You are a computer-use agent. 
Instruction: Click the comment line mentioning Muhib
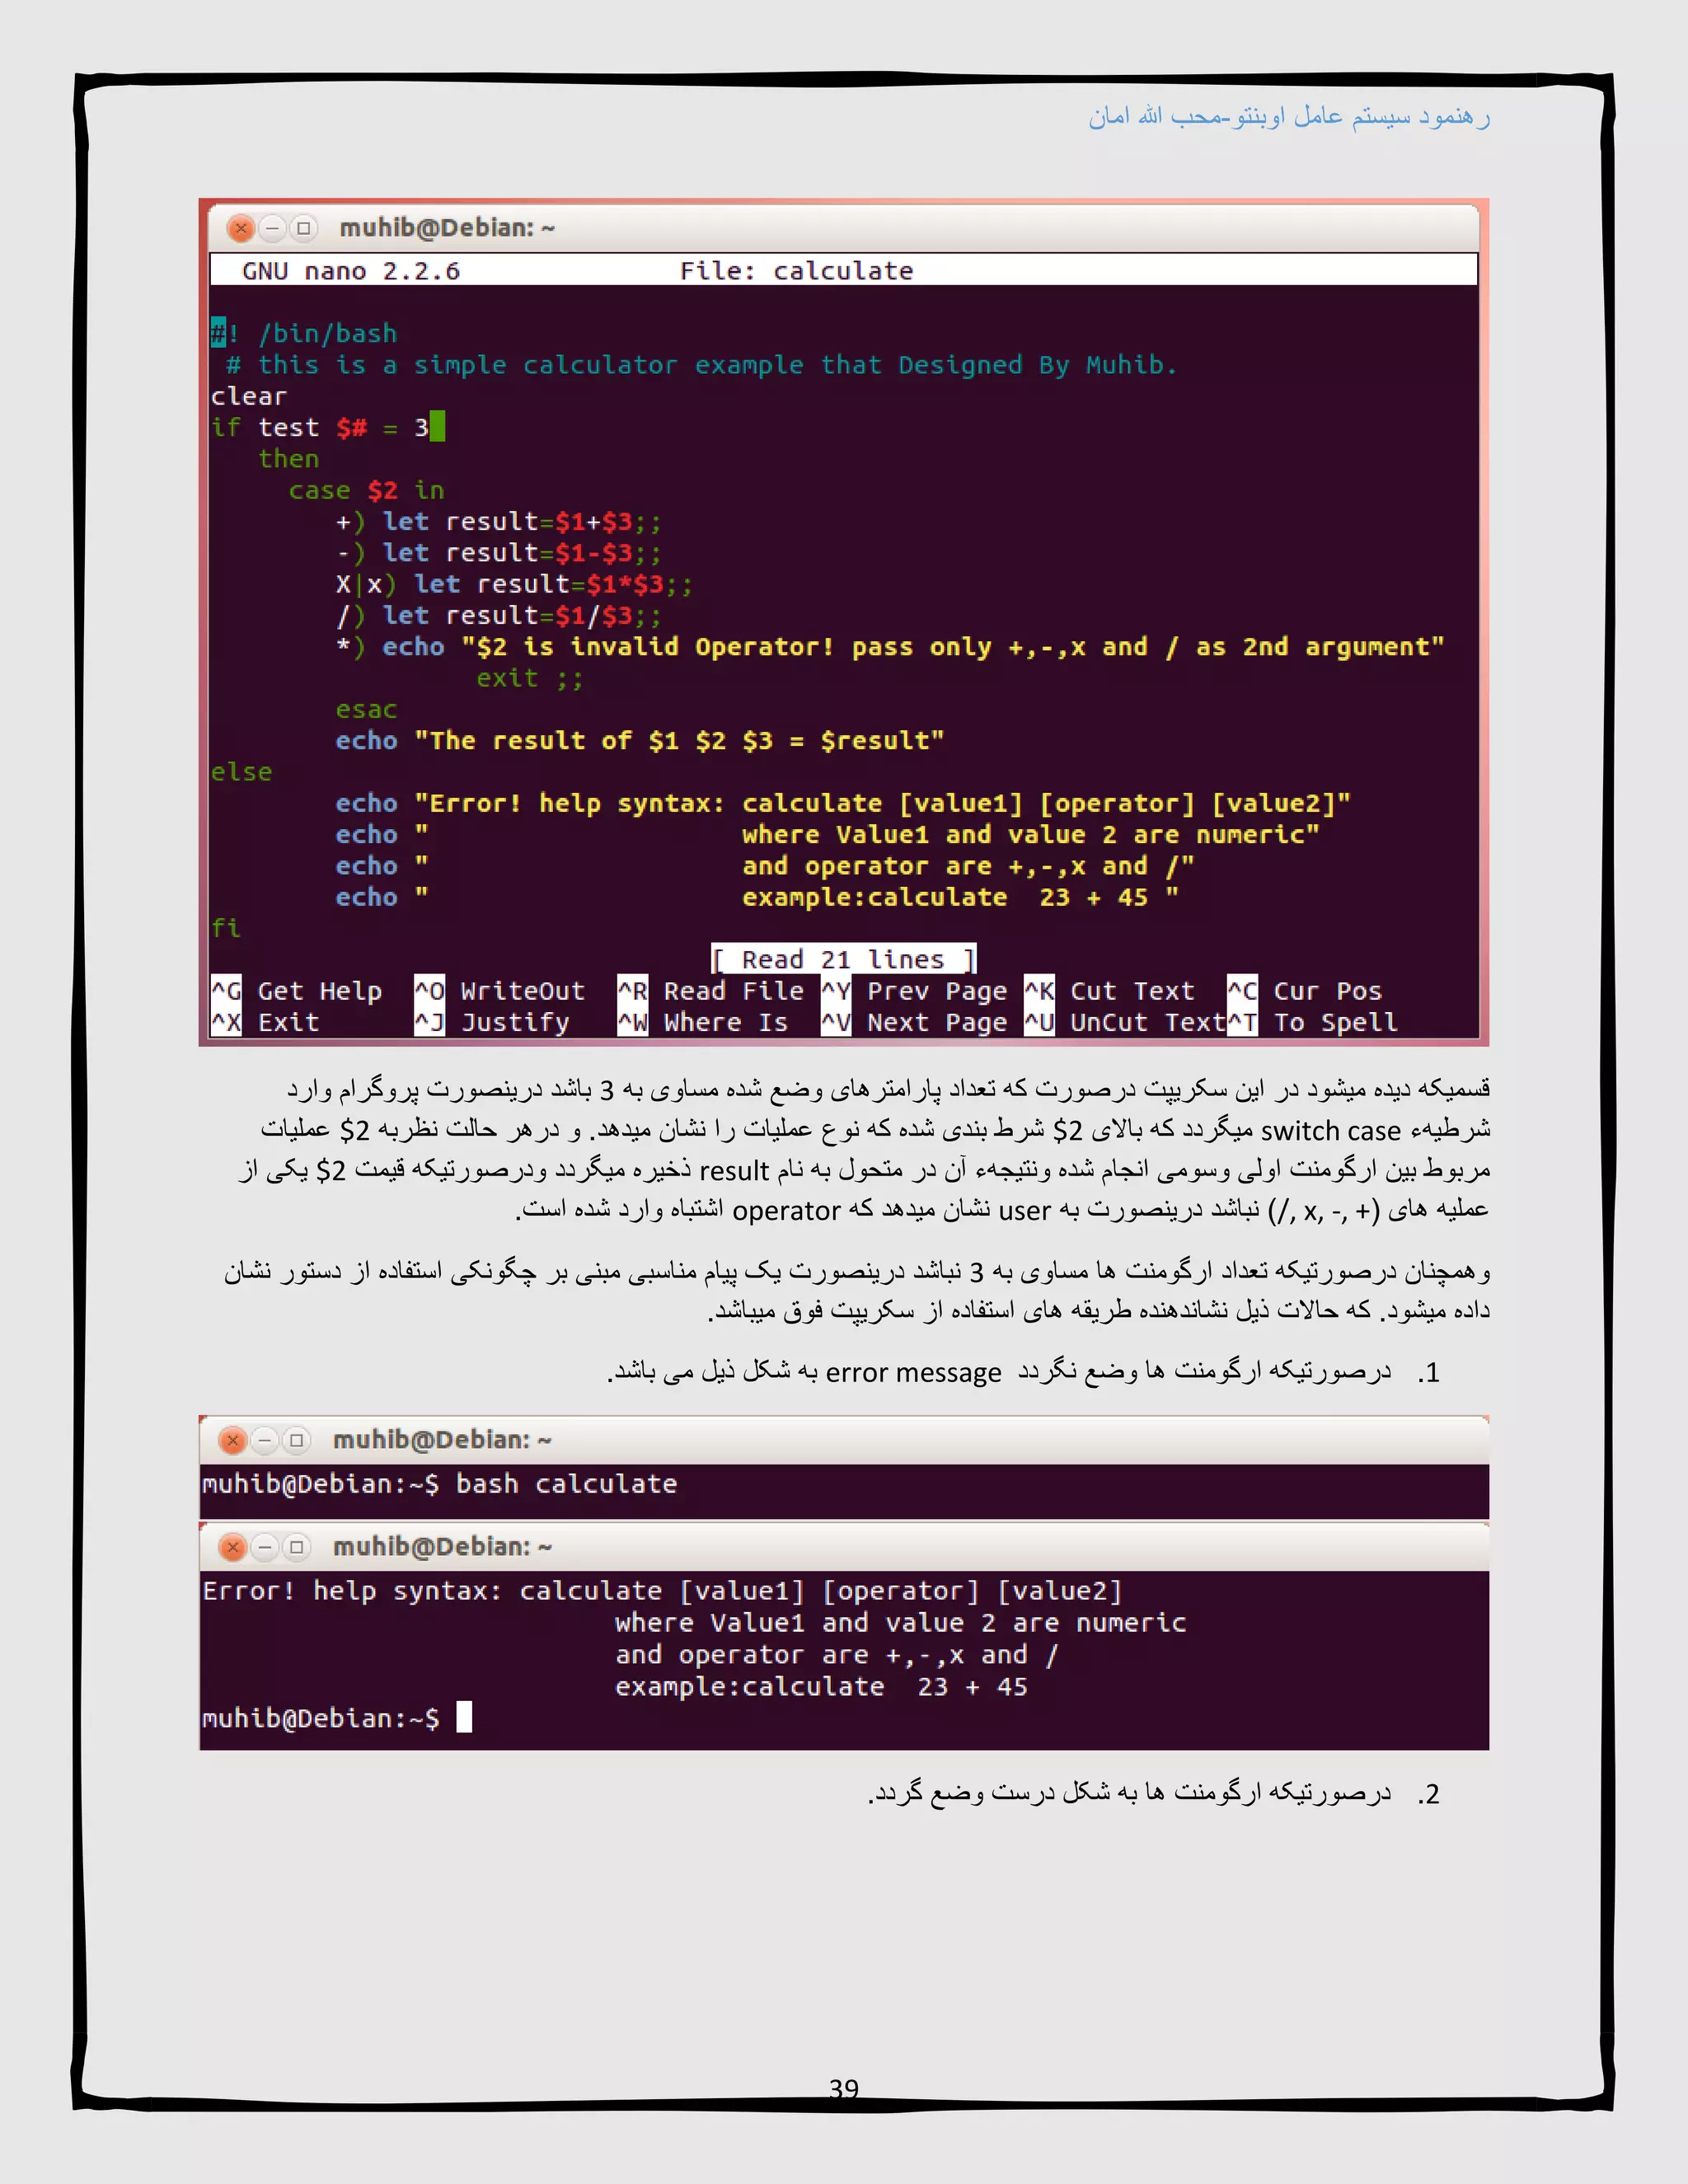tap(702, 365)
